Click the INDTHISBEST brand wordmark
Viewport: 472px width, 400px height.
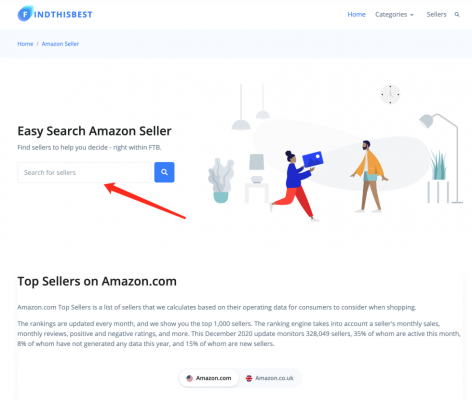coord(63,14)
